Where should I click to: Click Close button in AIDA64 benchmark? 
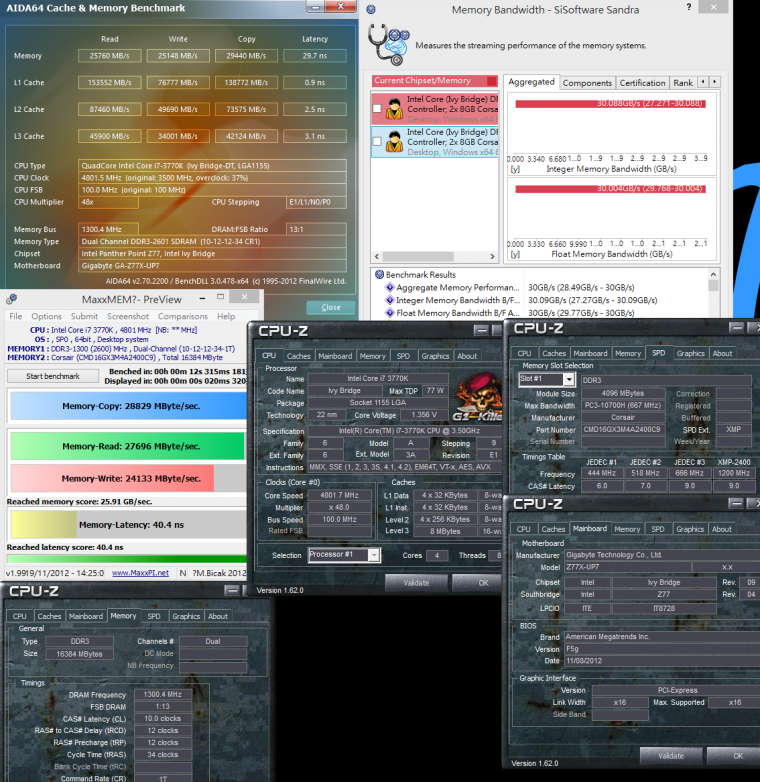(x=331, y=307)
